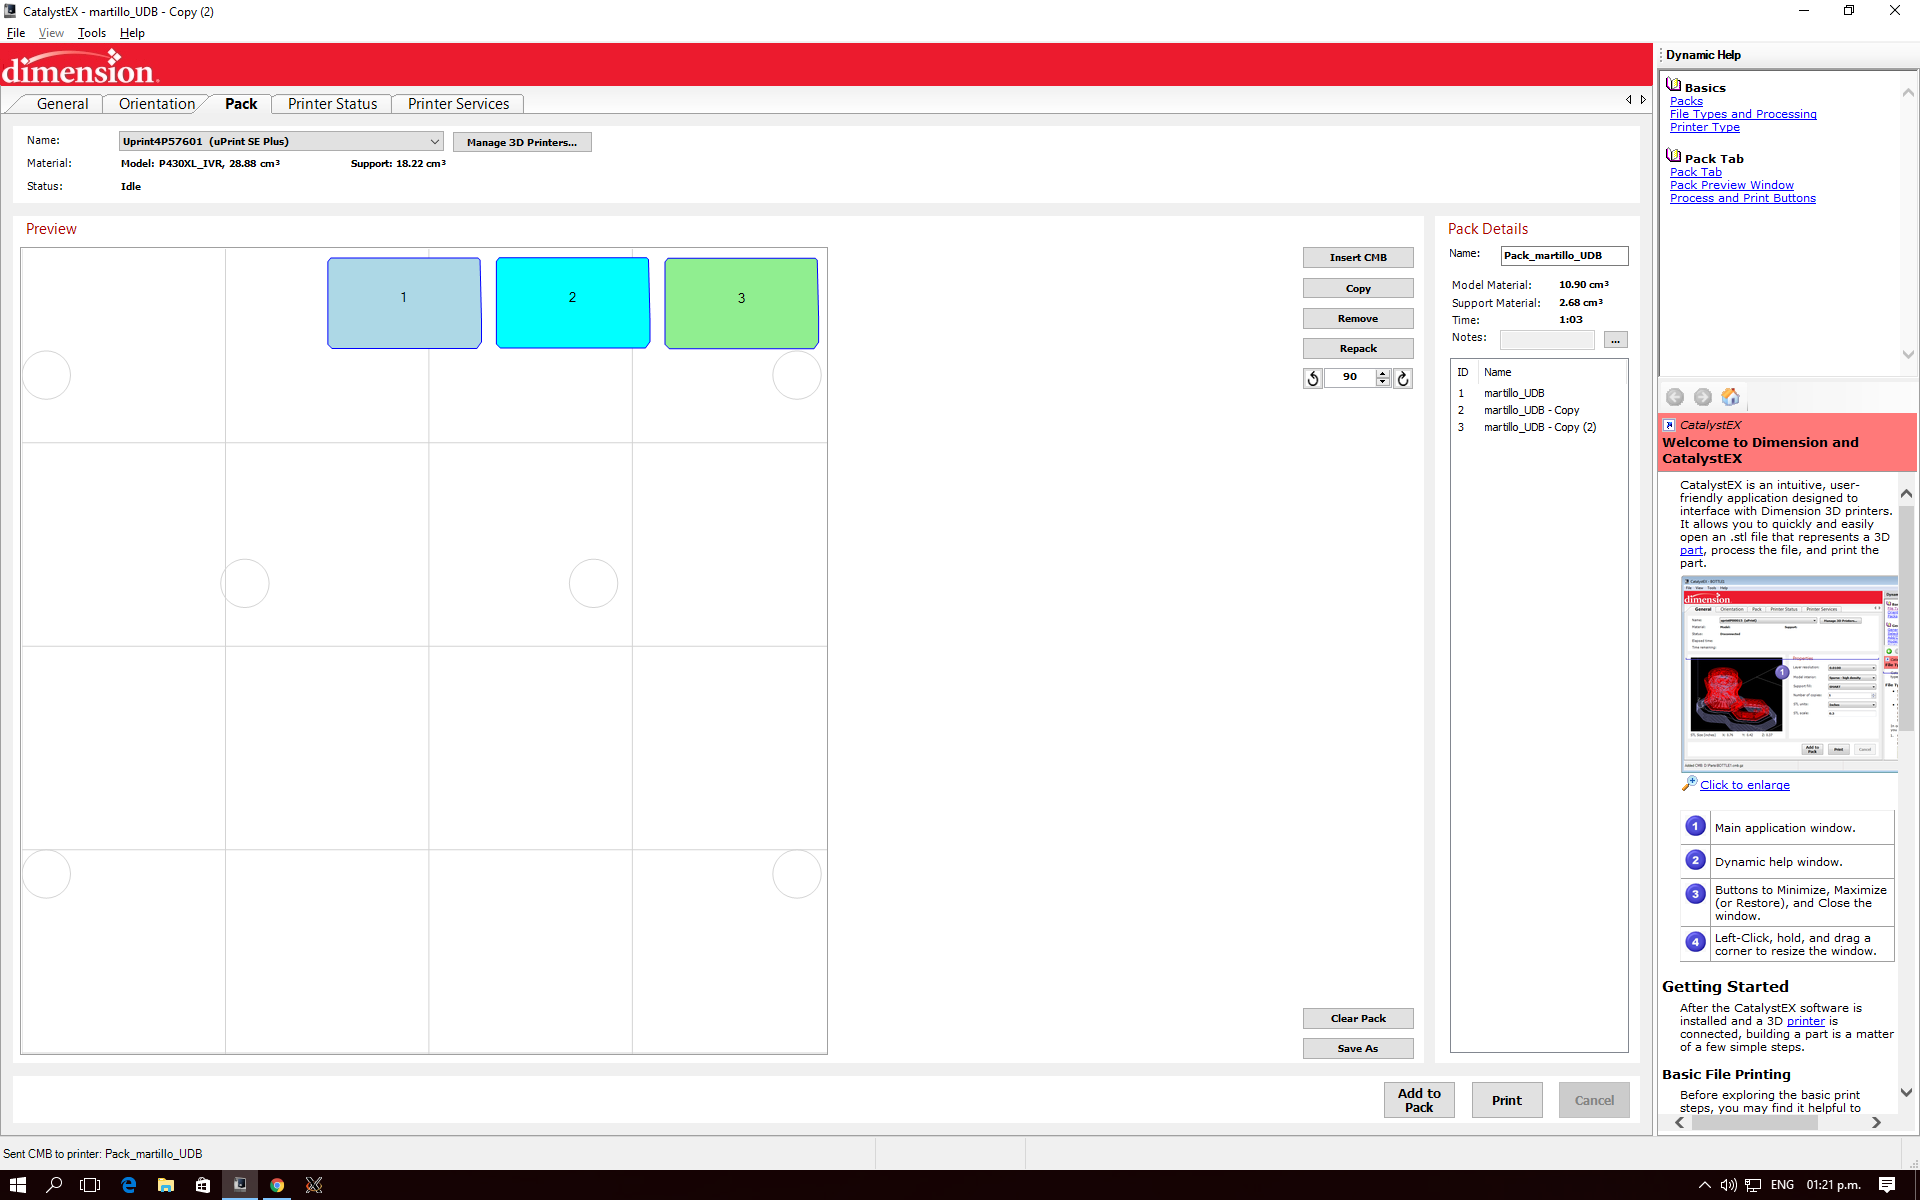The image size is (1920, 1200).
Task: Click the help screenshot thumbnail
Action: [x=1789, y=673]
